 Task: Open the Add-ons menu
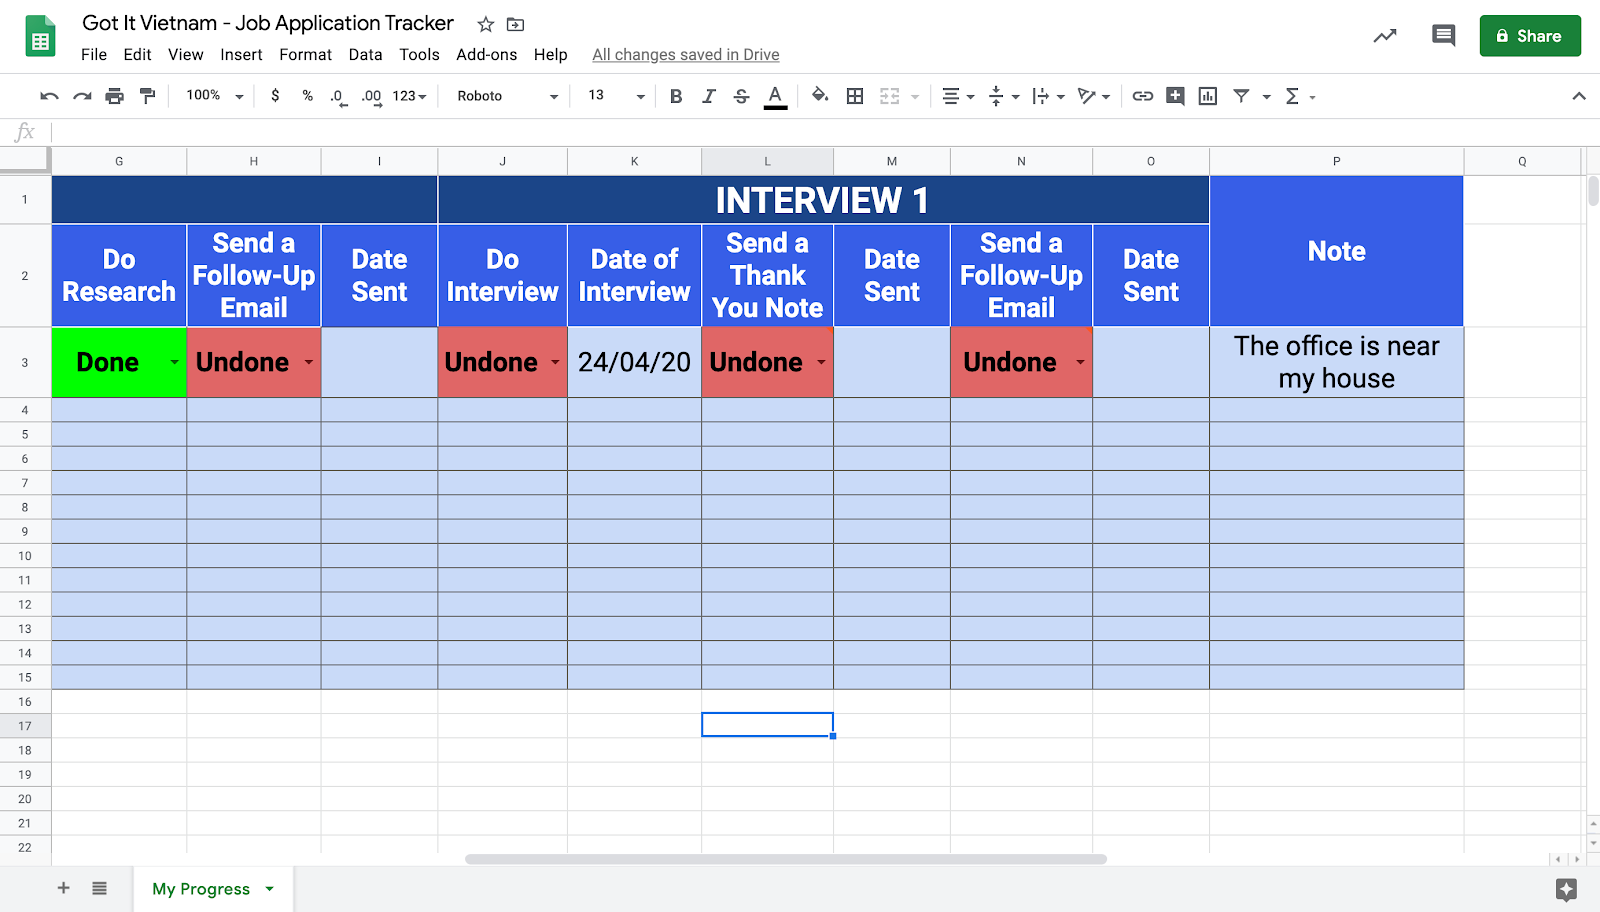pos(487,55)
